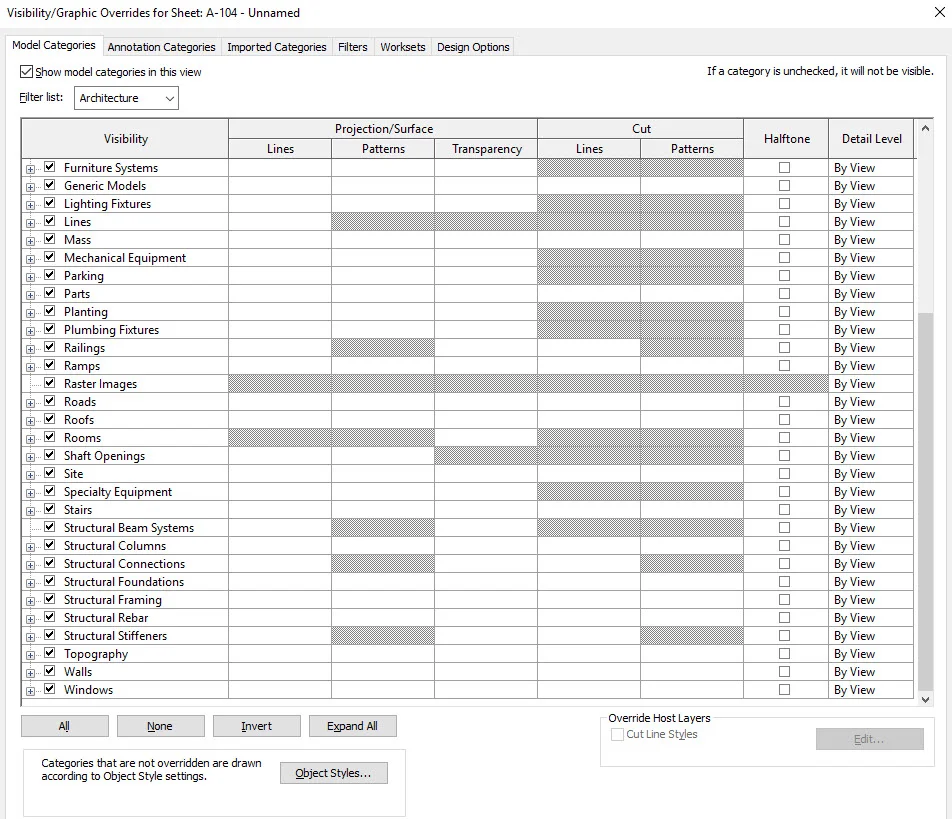Select the Model Categories tab
The height and width of the screenshot is (819, 952).
coord(53,45)
